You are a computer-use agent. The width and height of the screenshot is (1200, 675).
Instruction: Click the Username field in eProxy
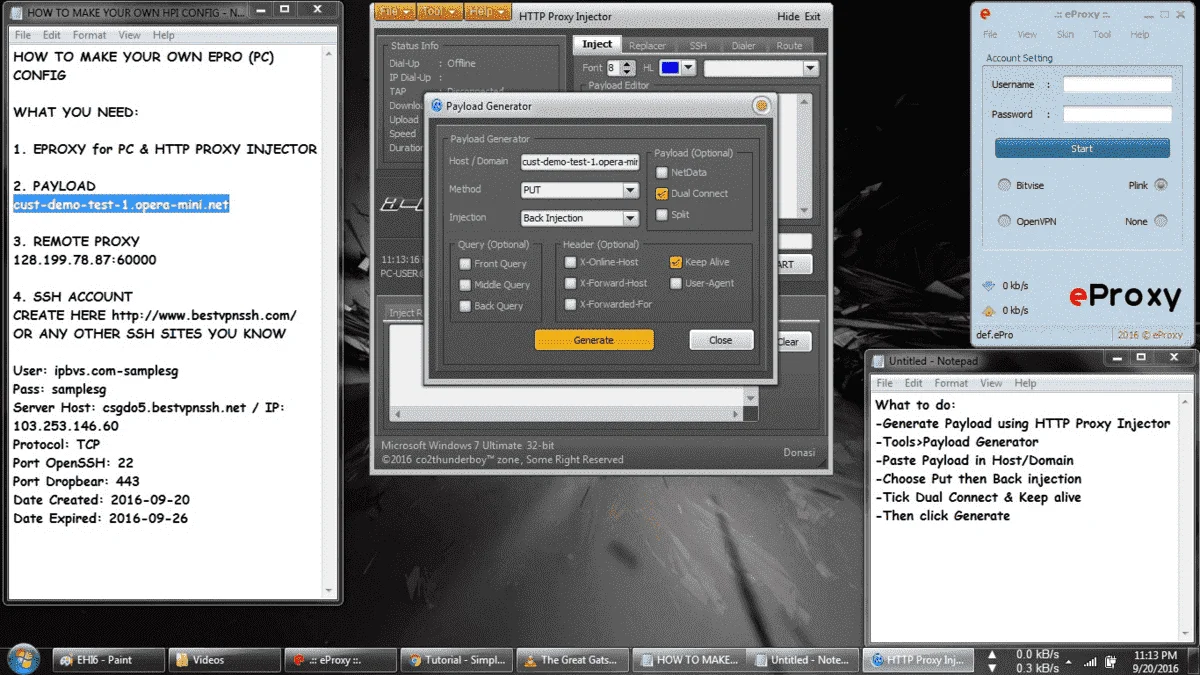click(x=1117, y=85)
